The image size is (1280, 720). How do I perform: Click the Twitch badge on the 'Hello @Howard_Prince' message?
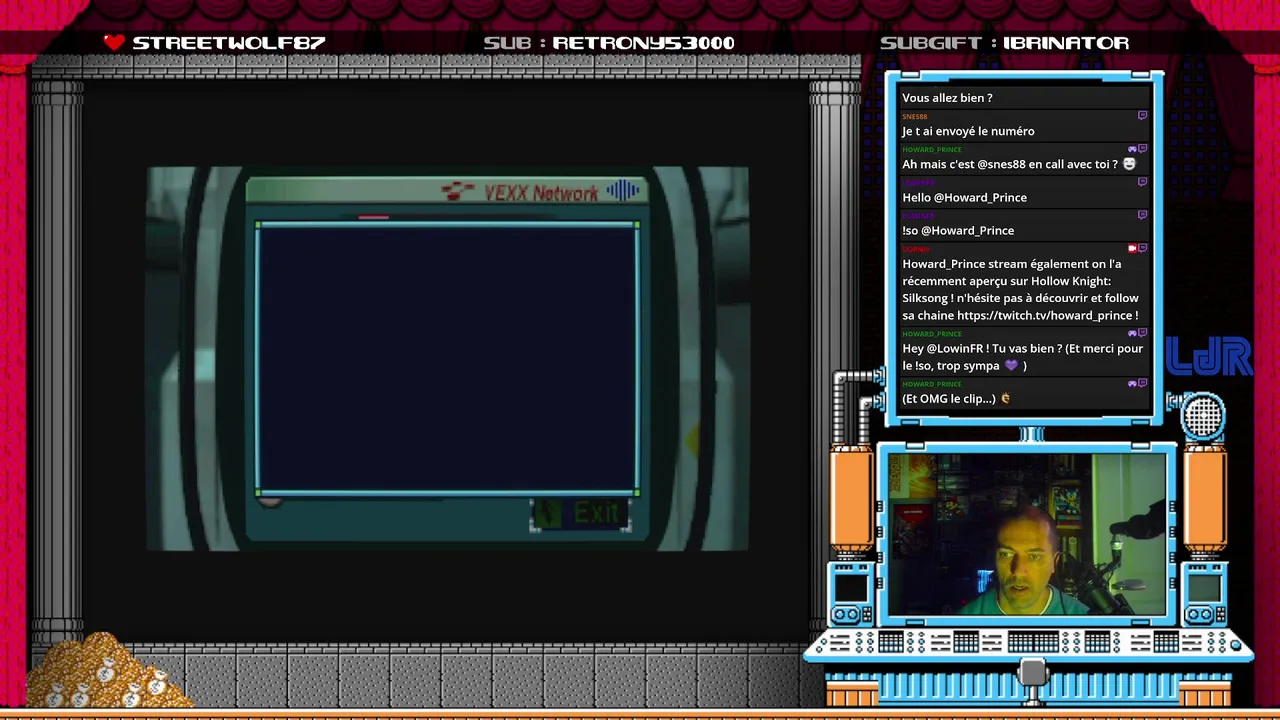click(x=1142, y=182)
